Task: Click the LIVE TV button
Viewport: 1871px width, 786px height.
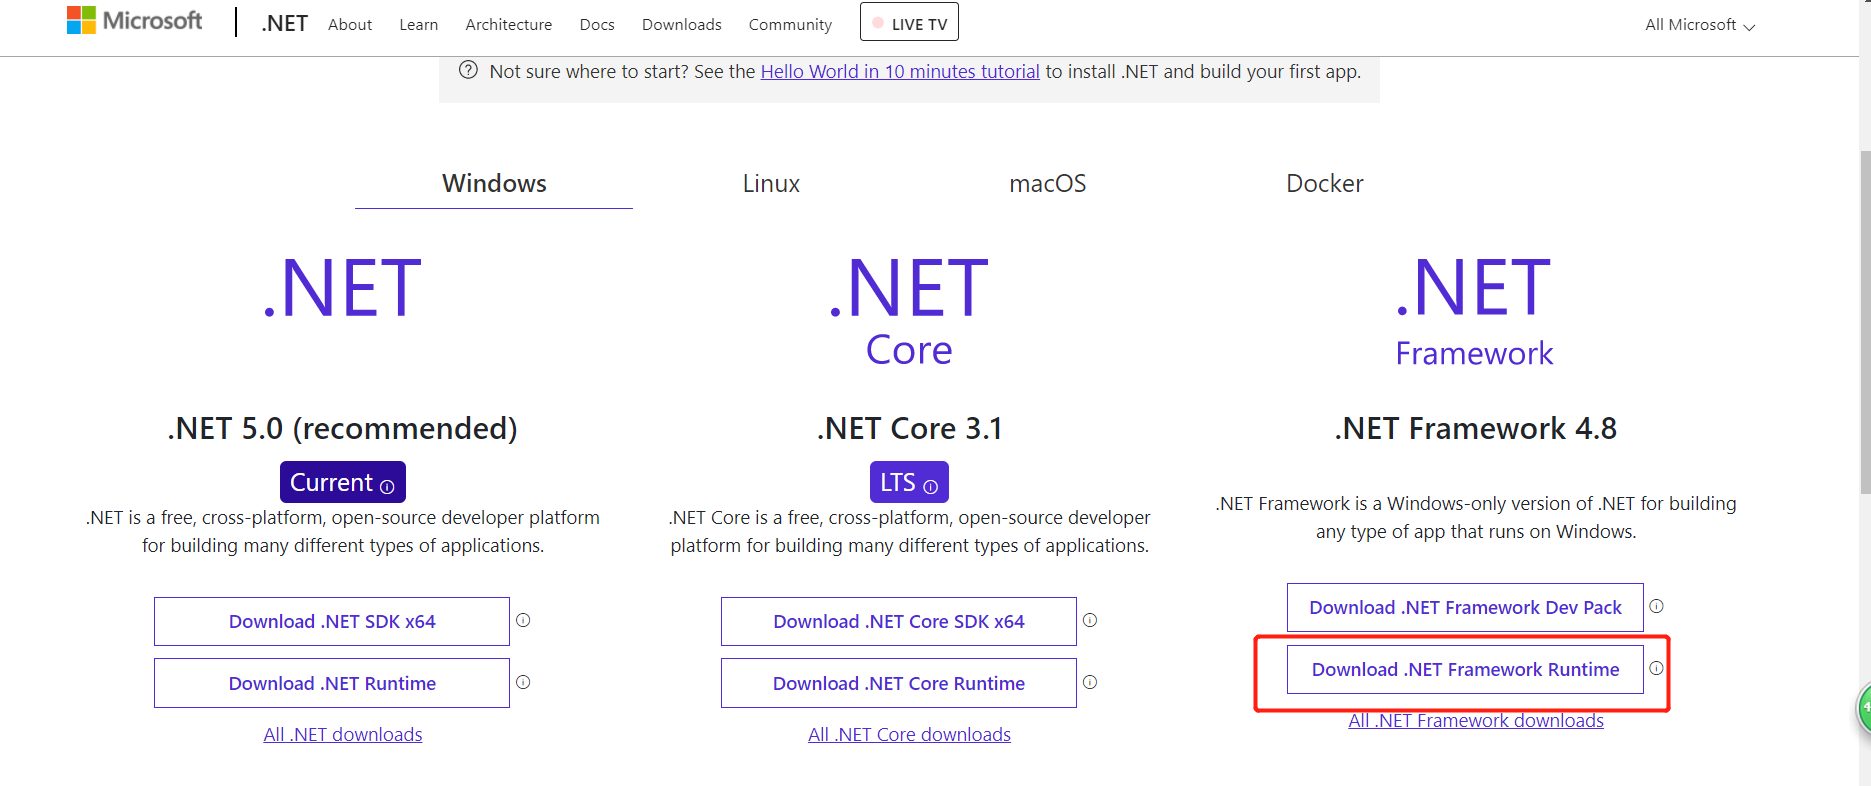Action: coord(909,23)
